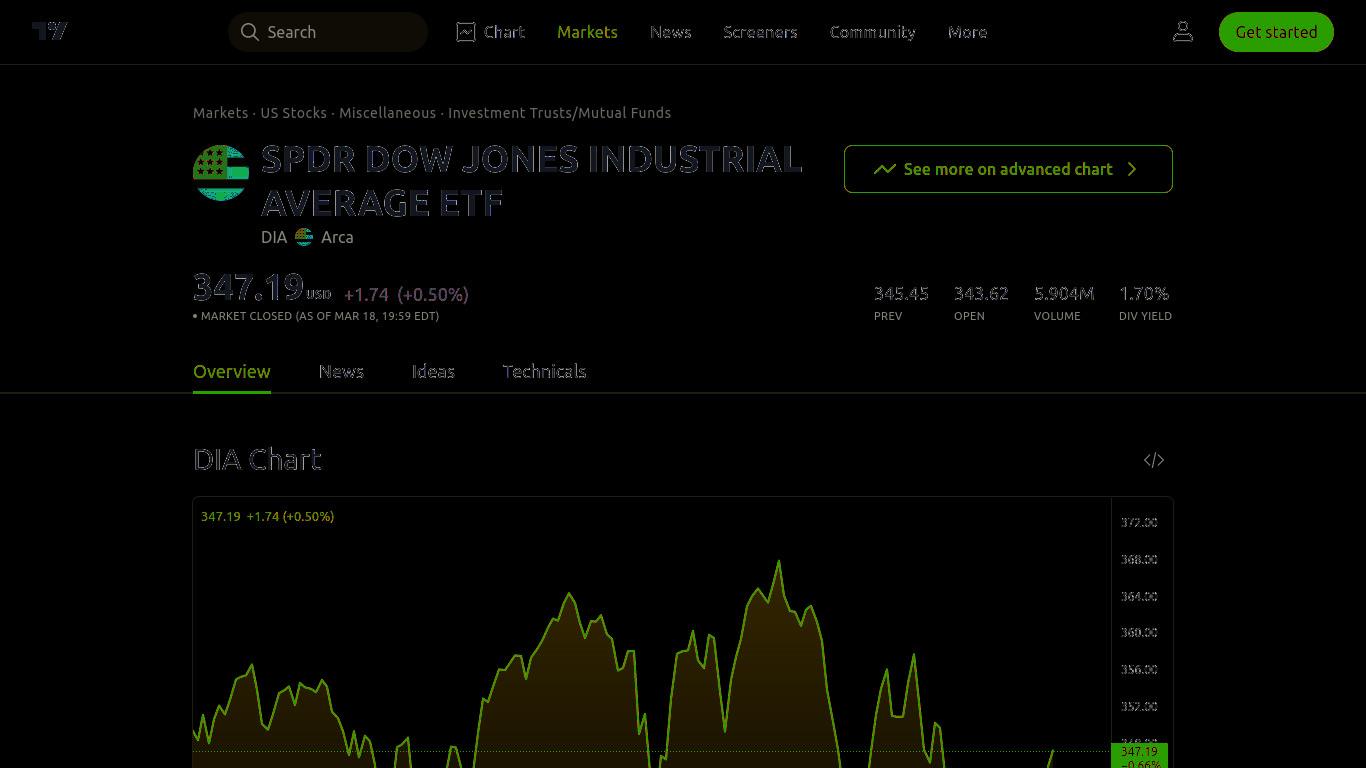Click the 347.19 price value

tap(248, 287)
